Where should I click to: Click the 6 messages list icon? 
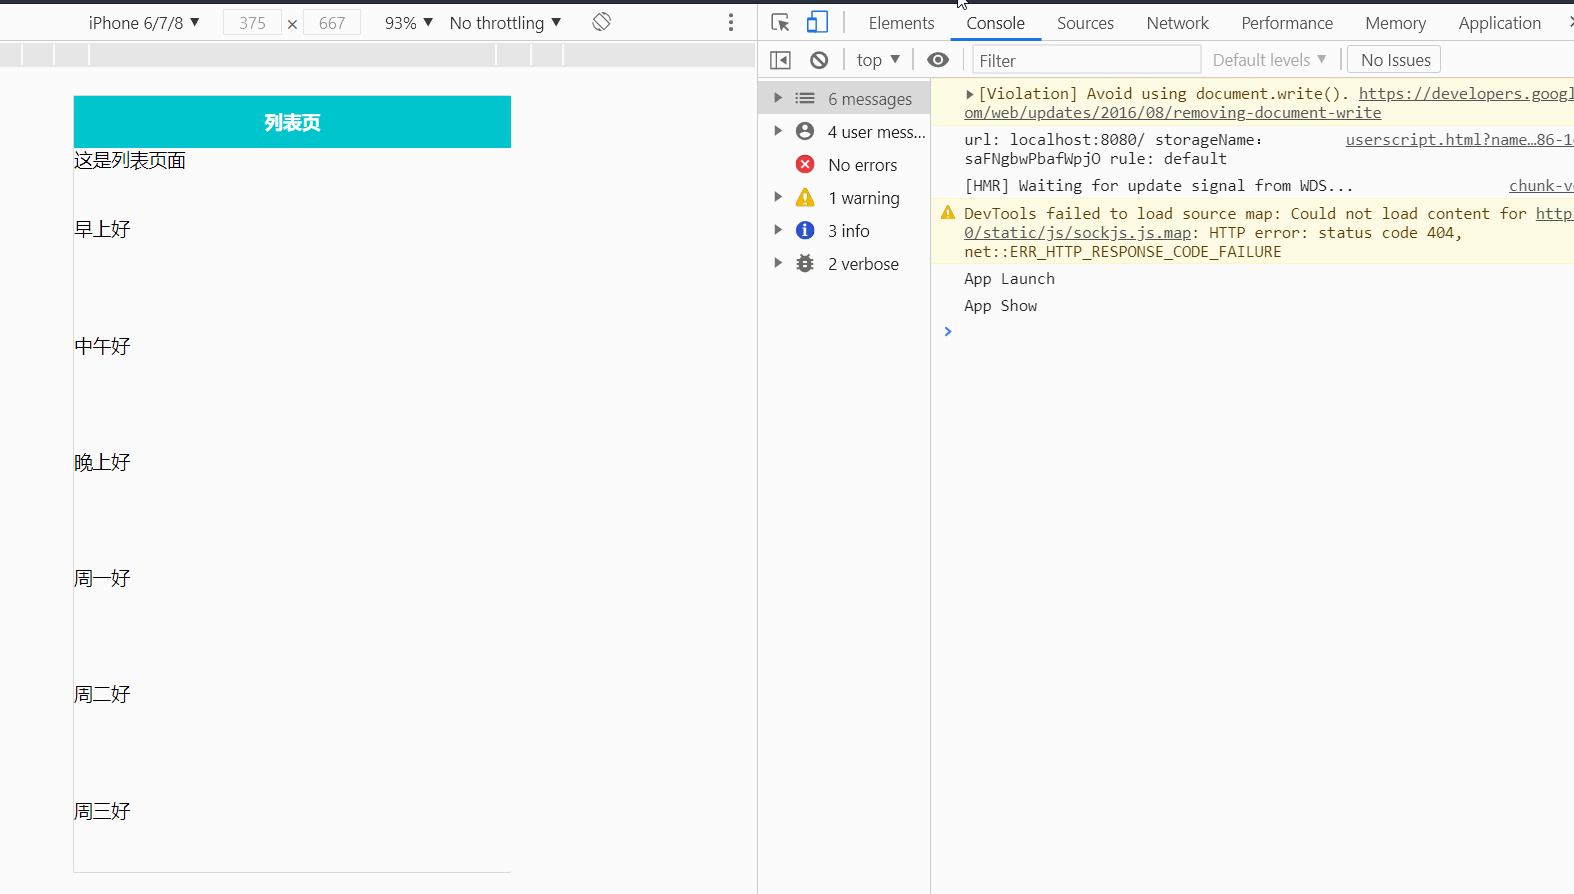[805, 98]
